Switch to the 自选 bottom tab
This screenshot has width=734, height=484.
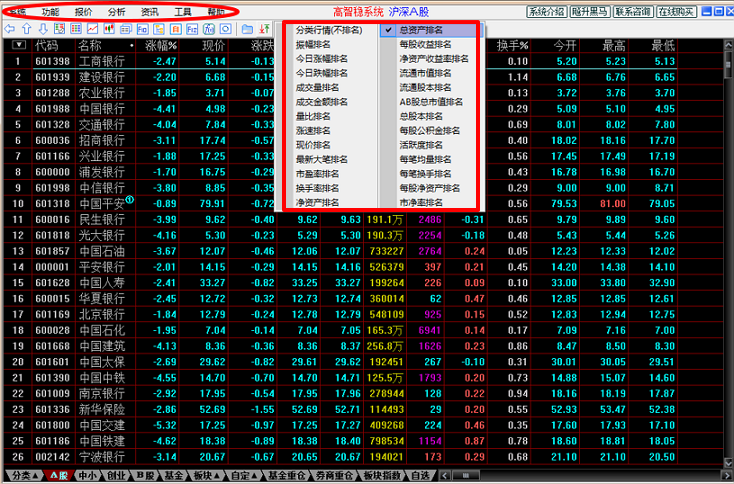pyautogui.click(x=420, y=476)
